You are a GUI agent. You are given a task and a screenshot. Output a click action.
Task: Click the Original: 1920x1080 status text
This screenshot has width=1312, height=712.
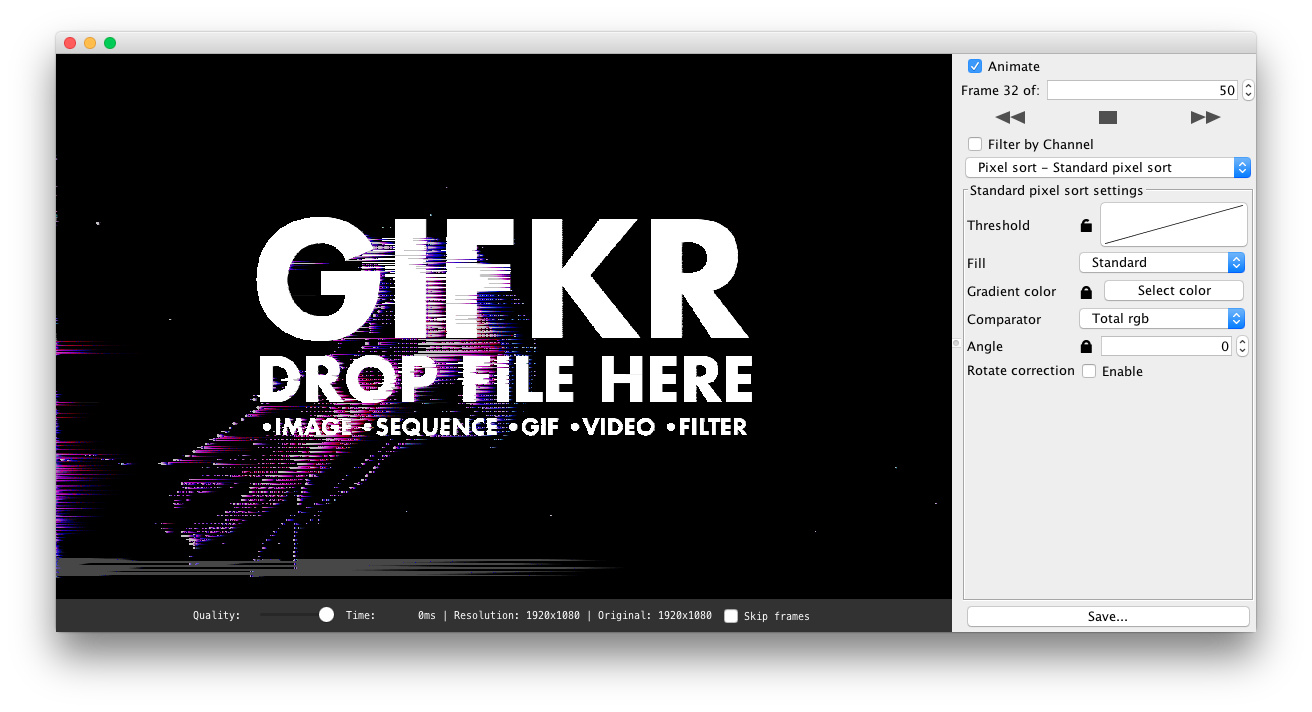point(655,616)
